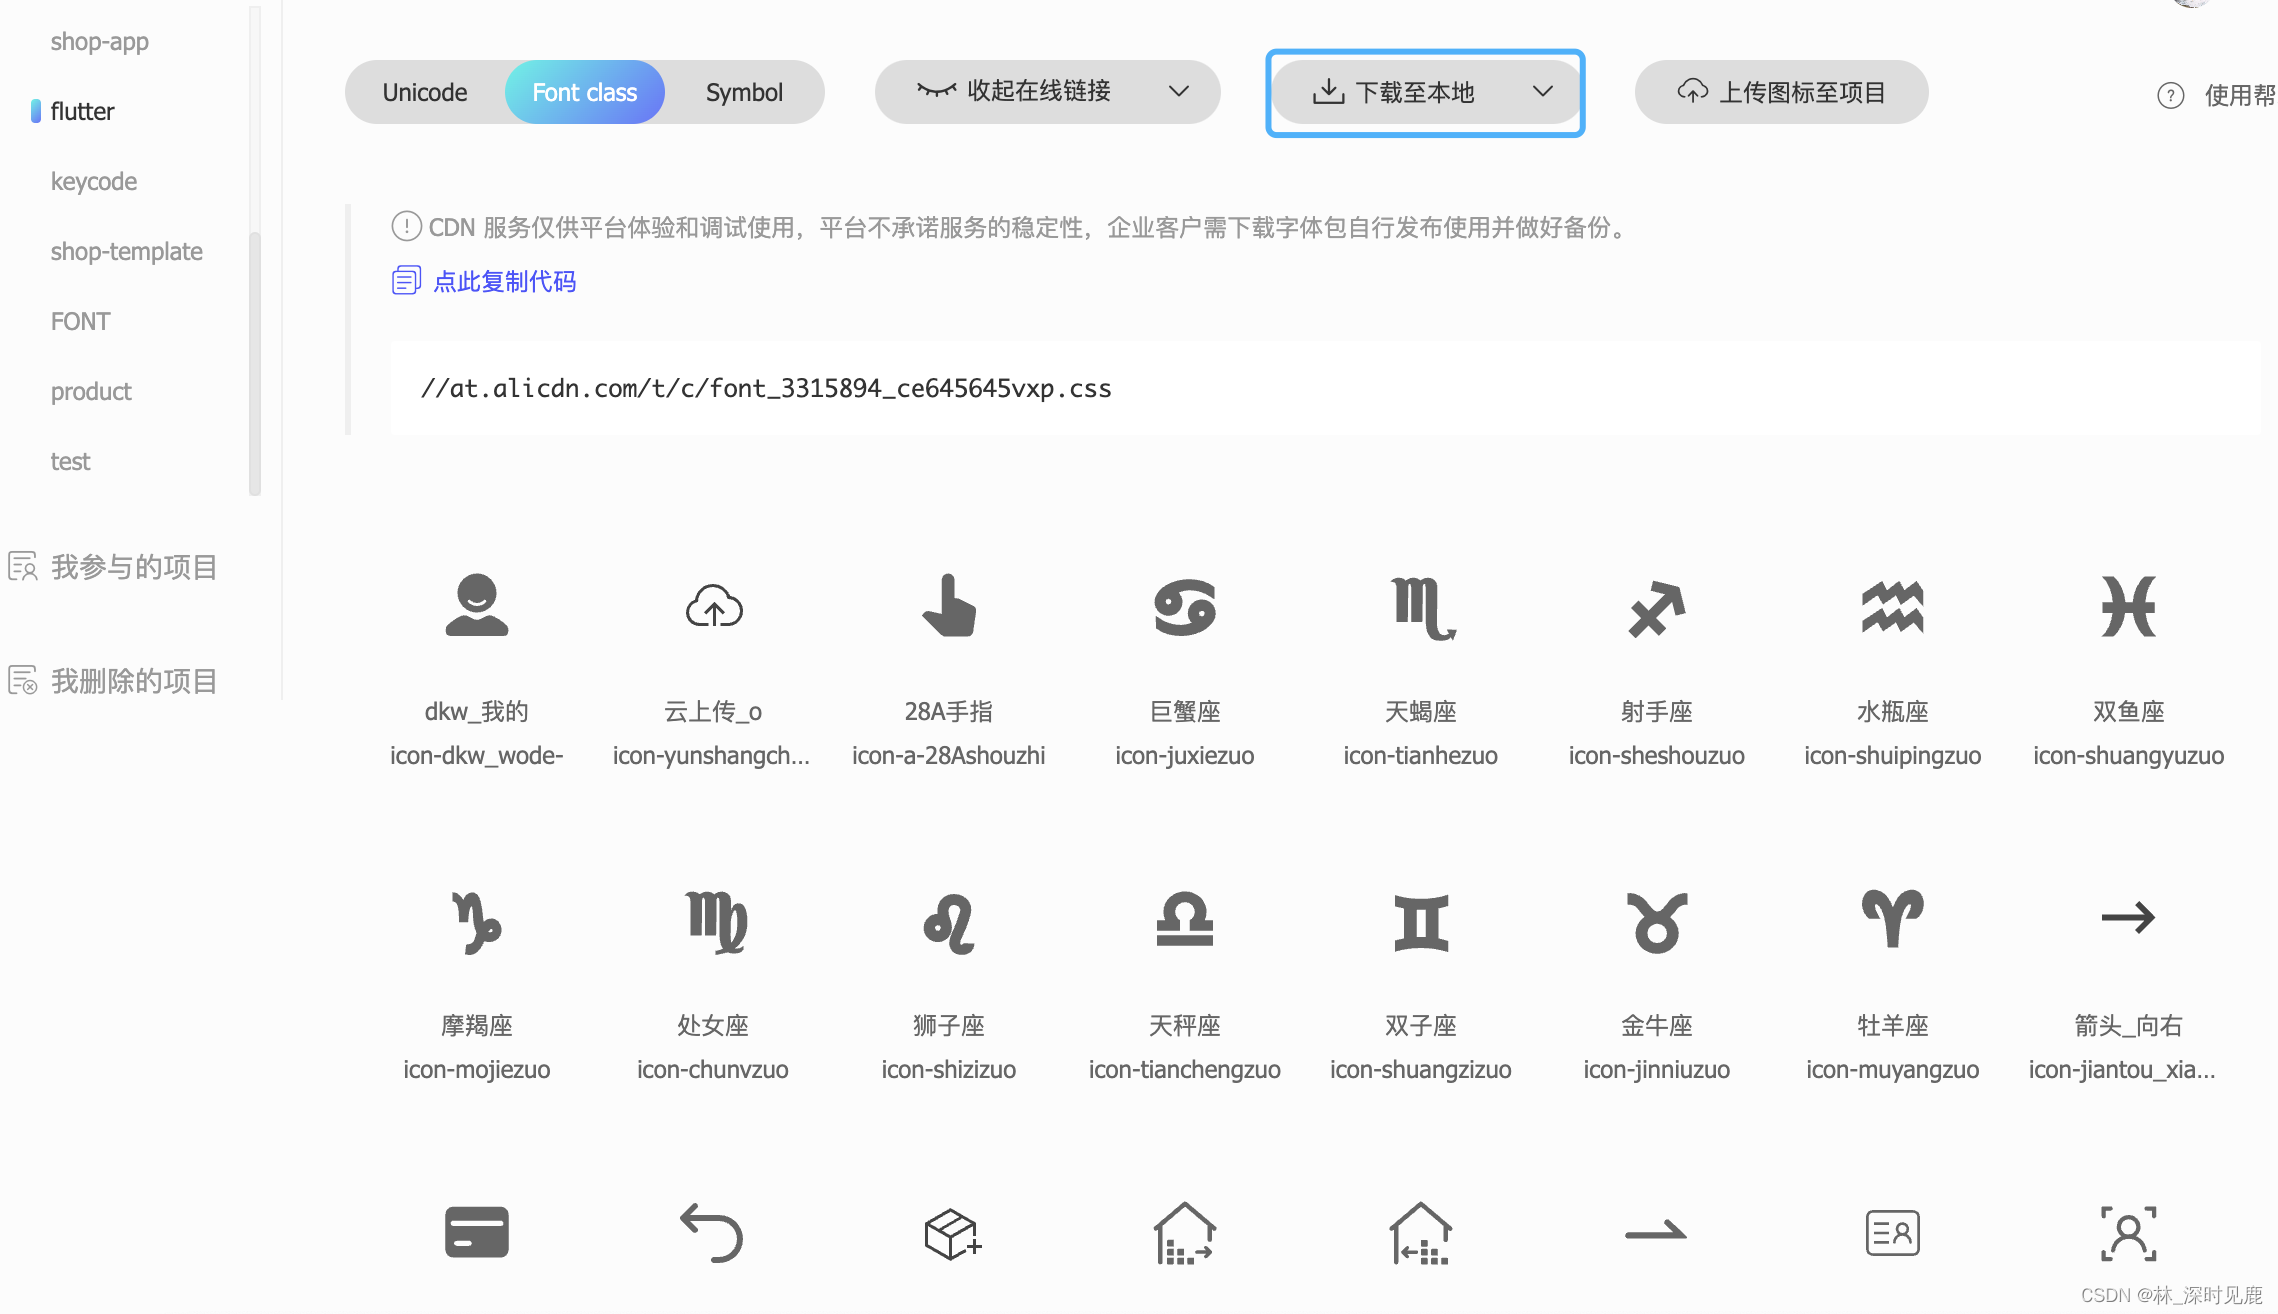Select the 双鱼座 Pisces icon
The height and width of the screenshot is (1314, 2278).
pos(2129,607)
